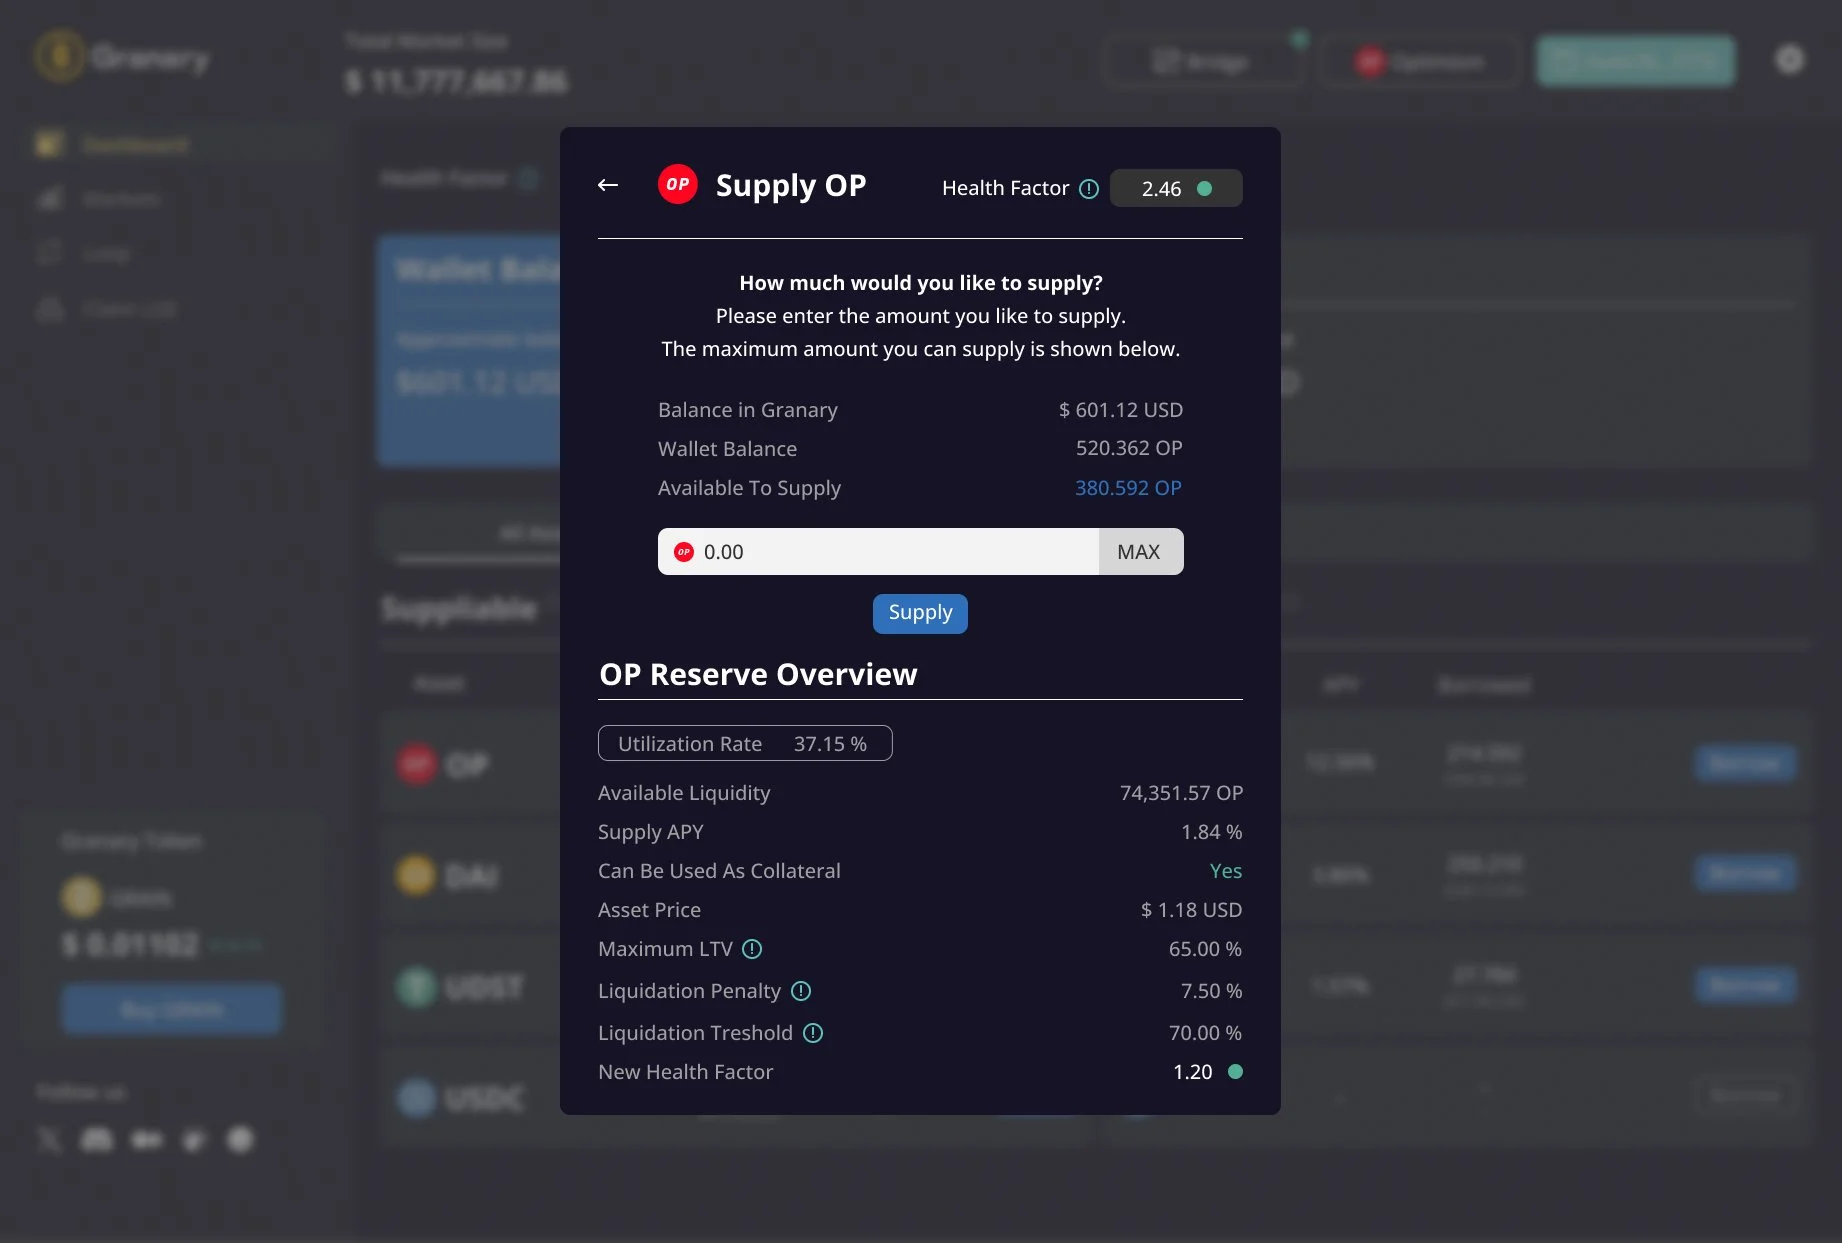The image size is (1842, 1243).
Task: Click the DAI row icon in background table
Action: click(x=417, y=876)
